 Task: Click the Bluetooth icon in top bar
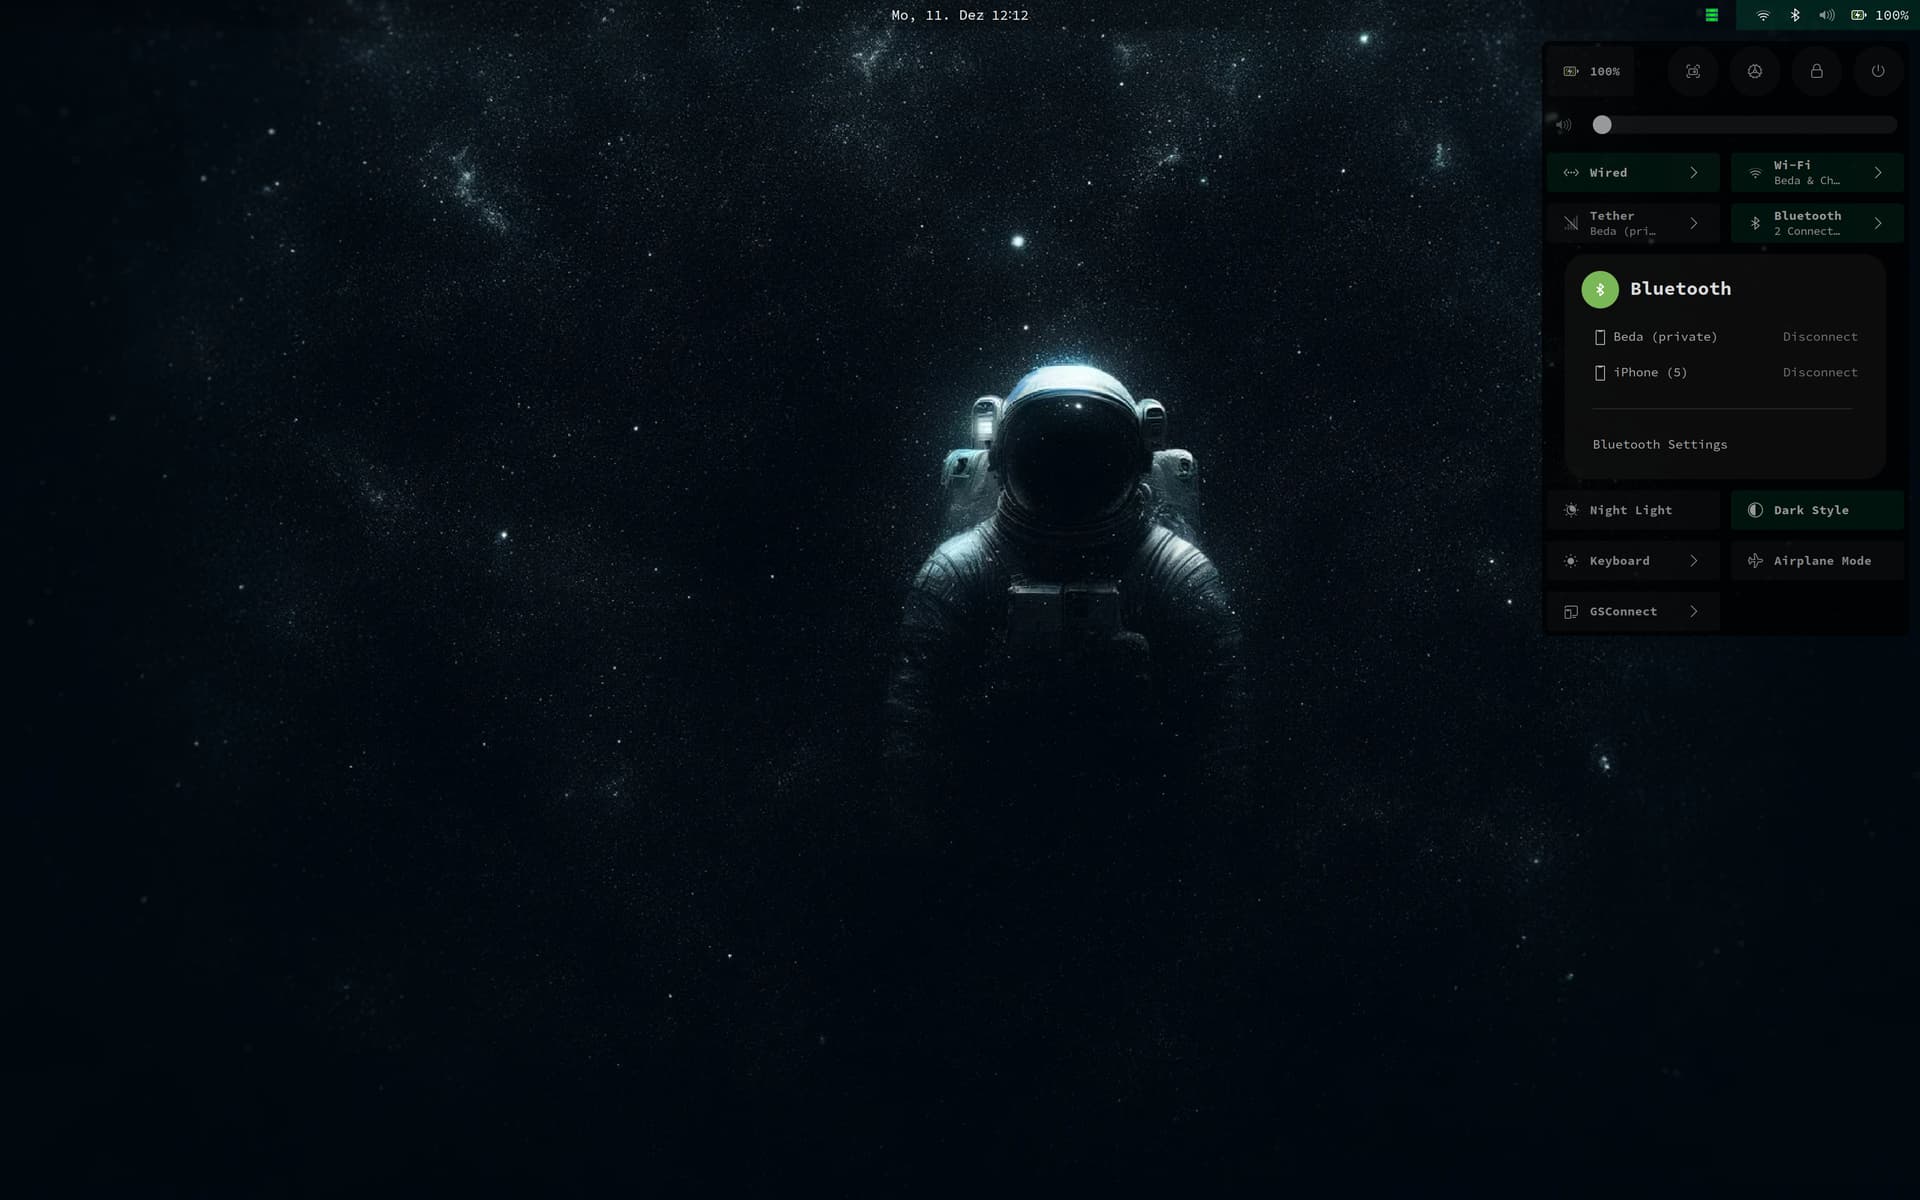1795,15
